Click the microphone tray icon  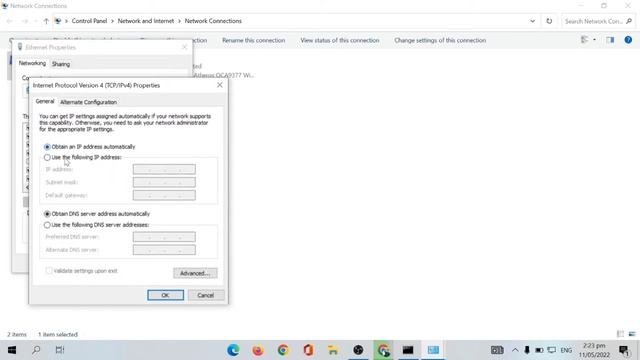click(x=527, y=350)
